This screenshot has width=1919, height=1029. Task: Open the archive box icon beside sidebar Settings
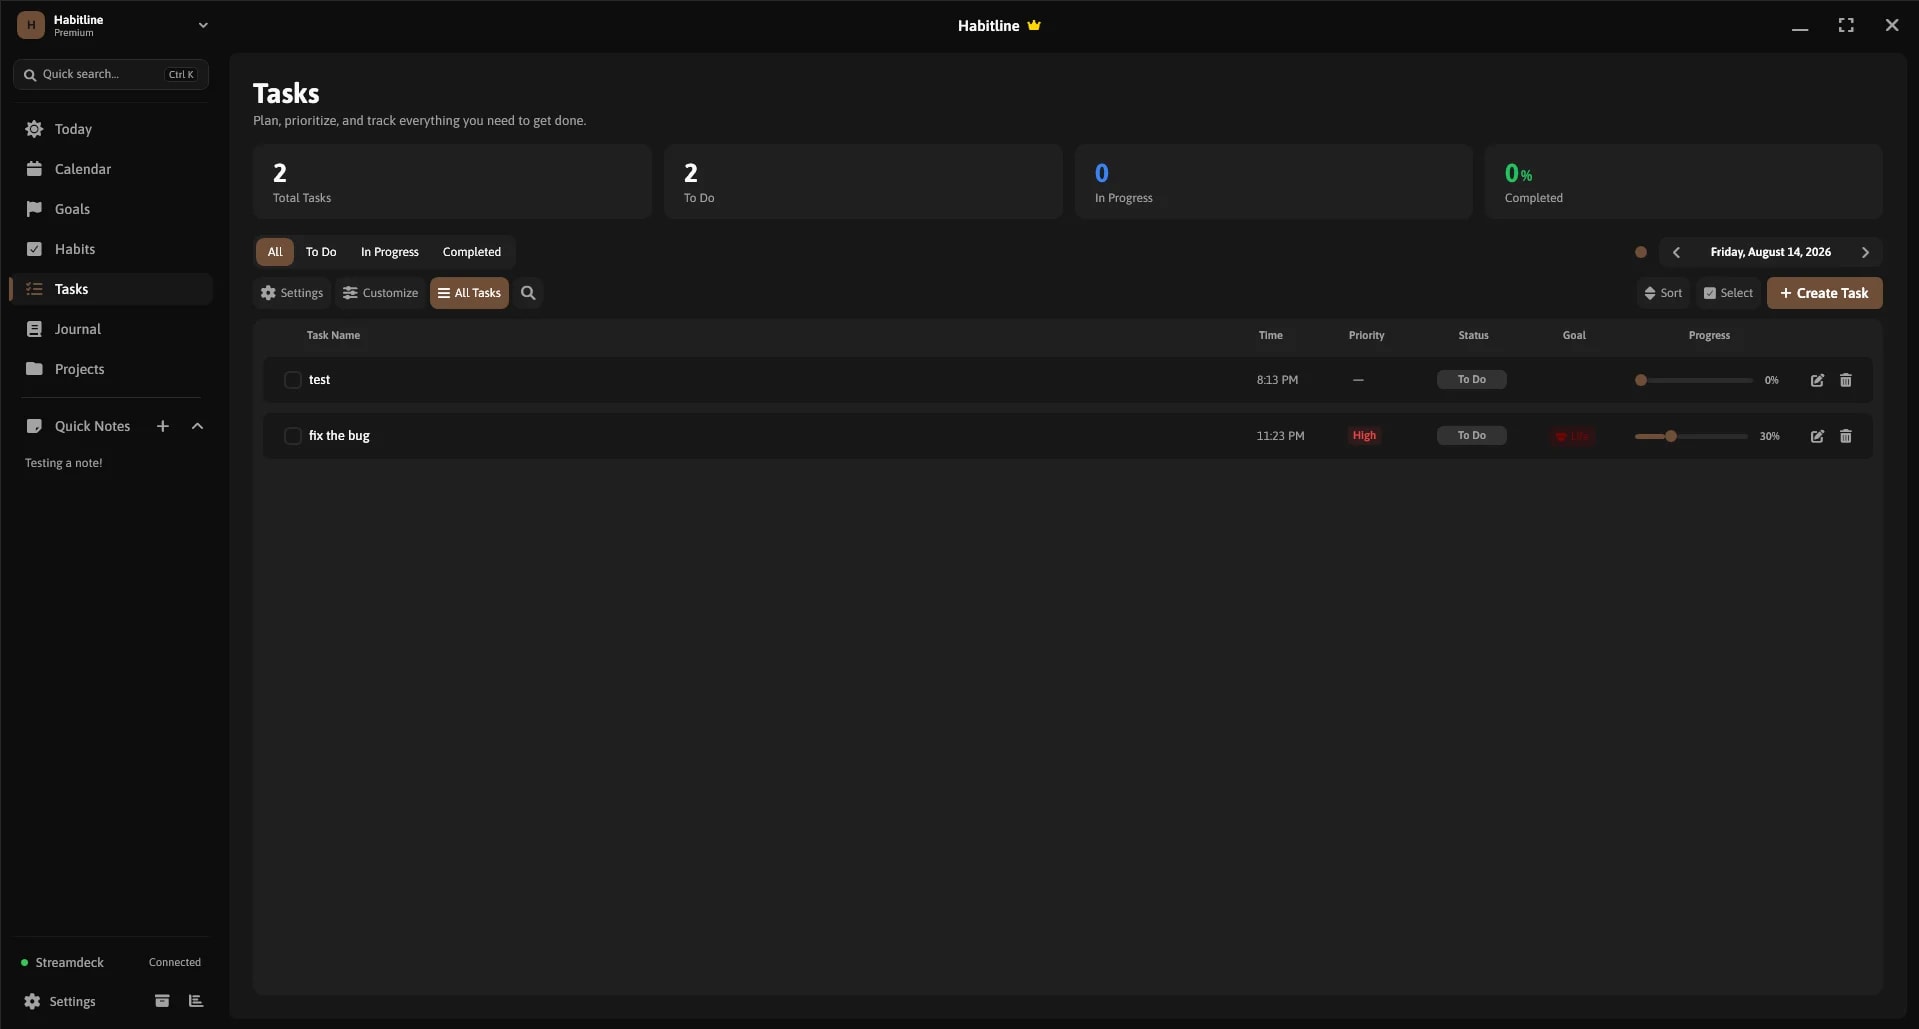click(162, 1001)
